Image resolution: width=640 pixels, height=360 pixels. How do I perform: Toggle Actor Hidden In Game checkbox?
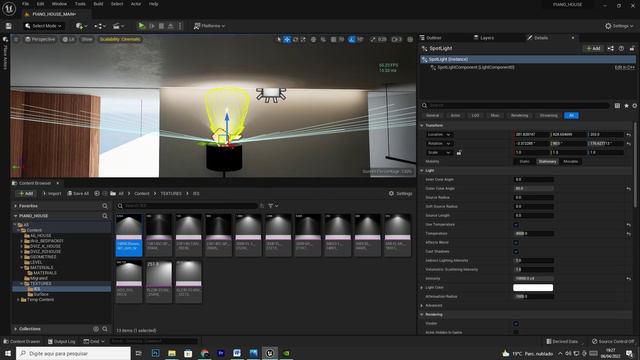(x=516, y=332)
